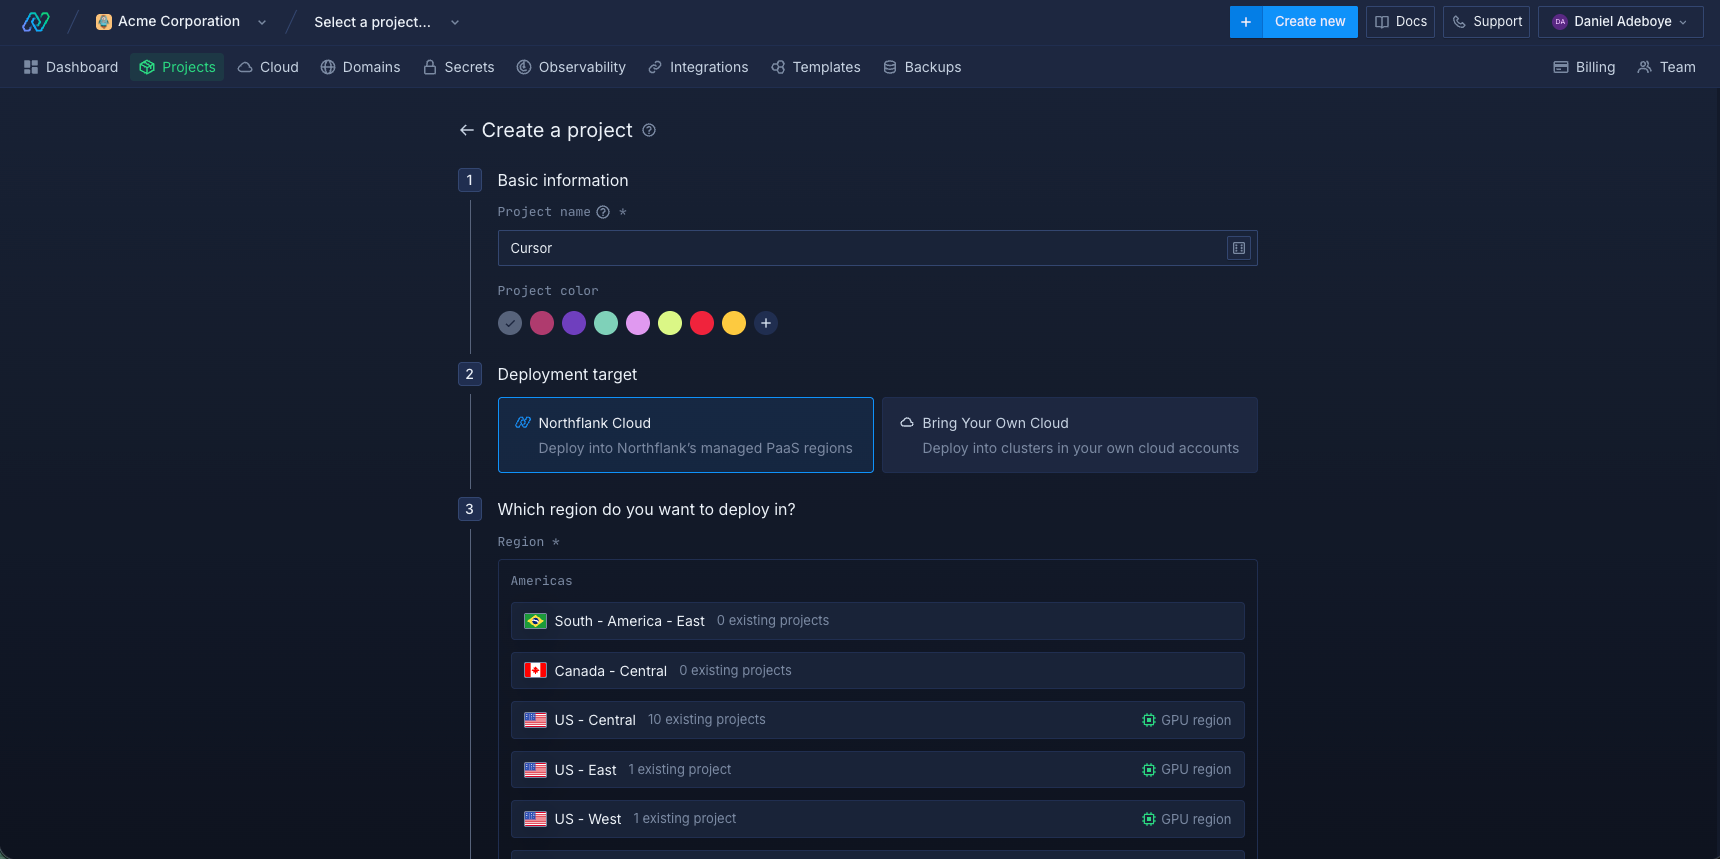Screen dimensions: 1720x859
Task: Select Bring Your Own Cloud target
Action: 1070,435
